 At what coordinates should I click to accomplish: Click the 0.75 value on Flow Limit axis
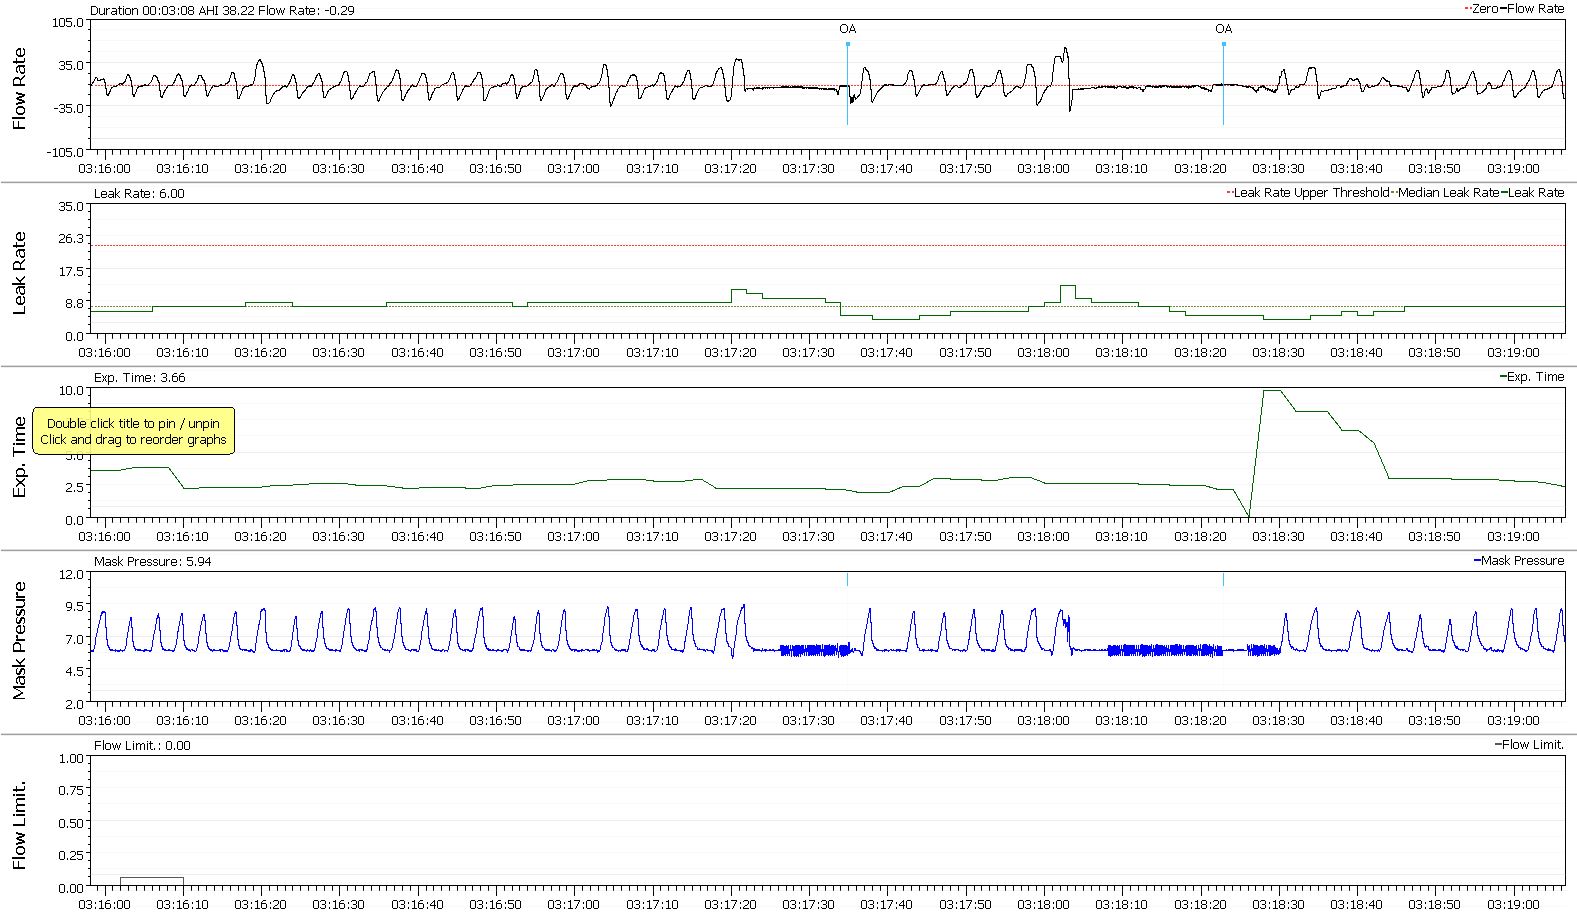(71, 791)
